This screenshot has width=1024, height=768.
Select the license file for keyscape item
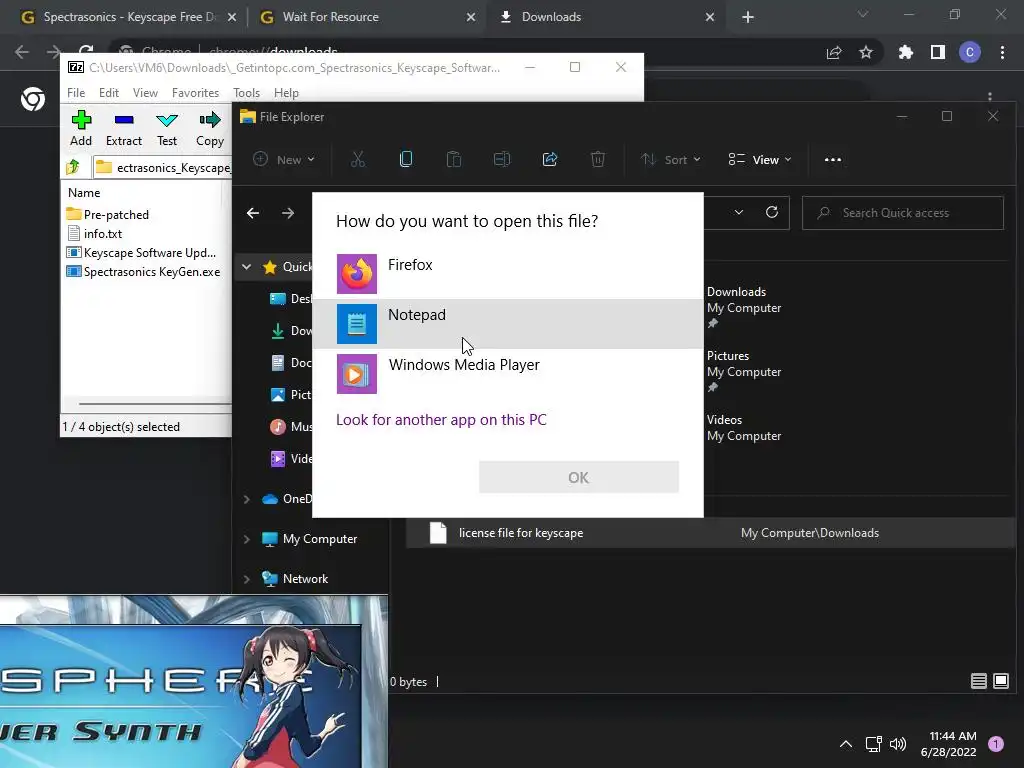pos(710,533)
